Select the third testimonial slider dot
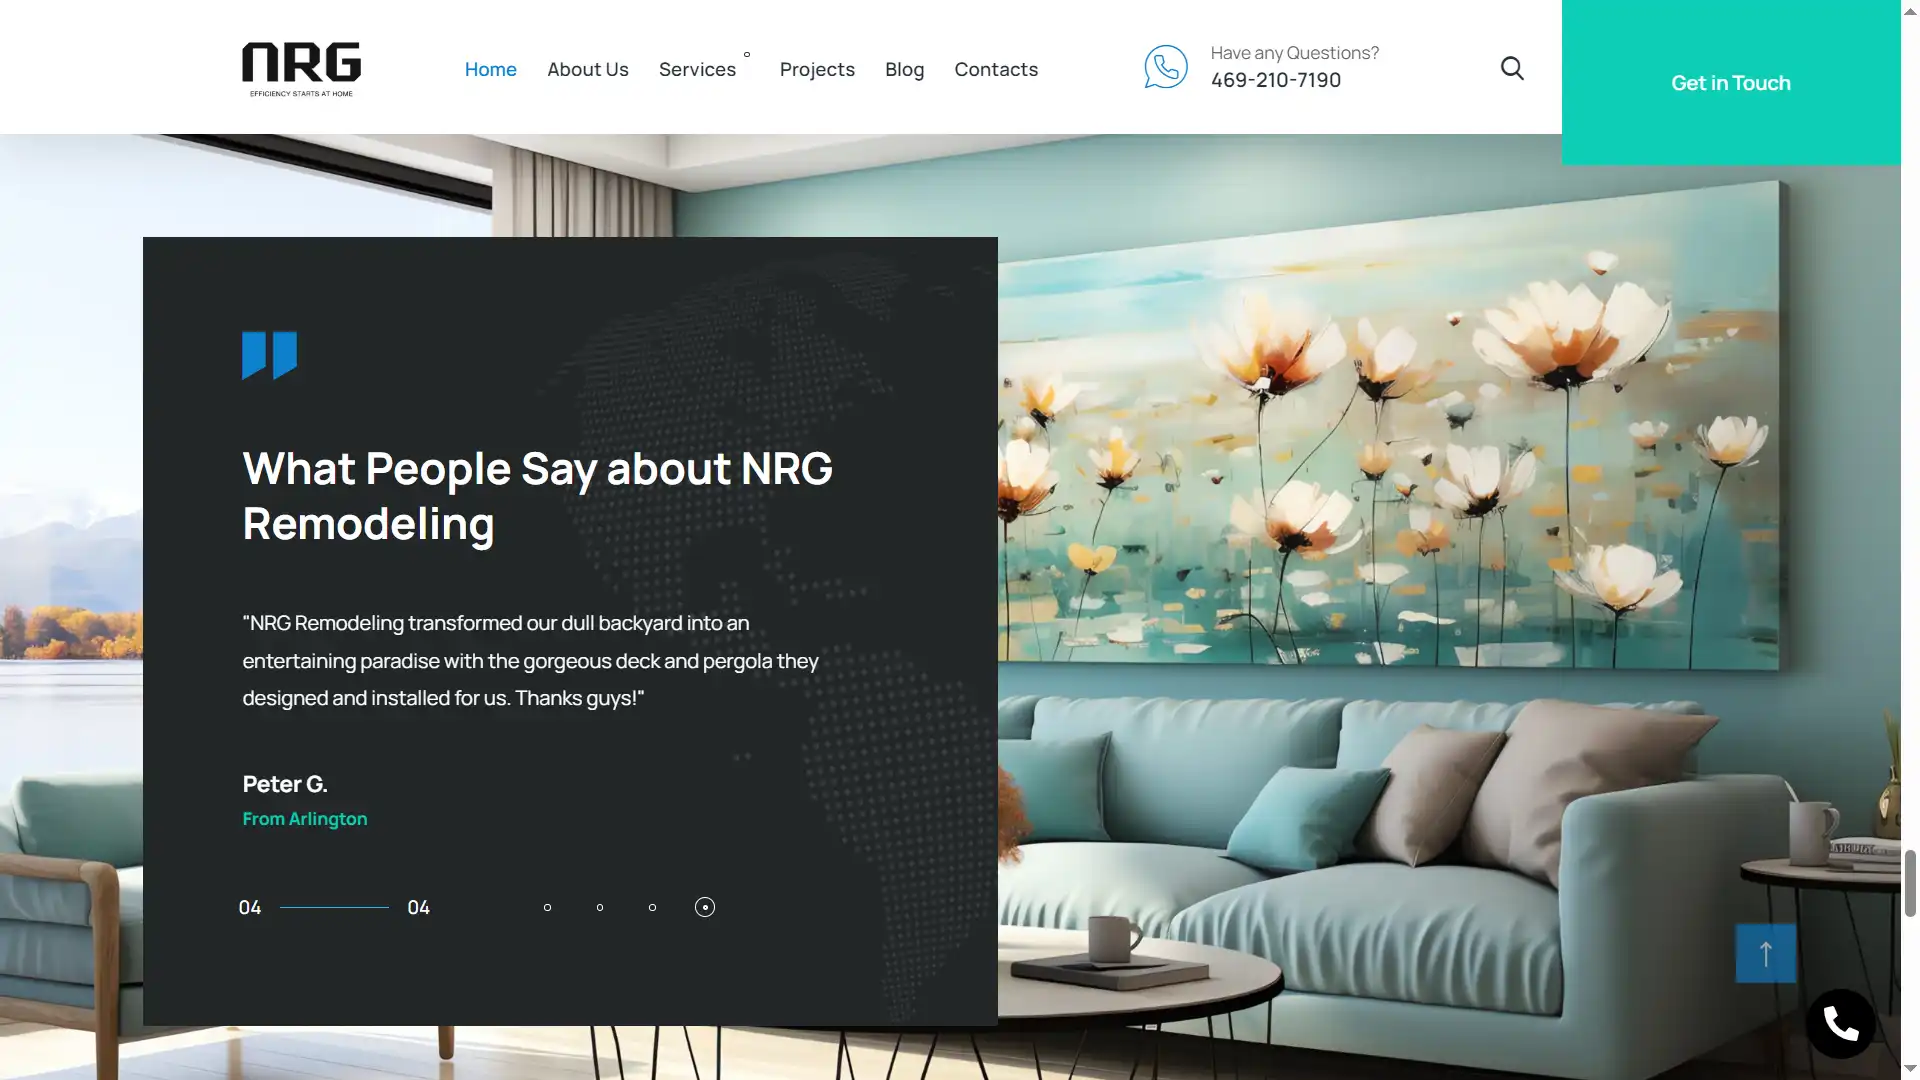 point(652,907)
